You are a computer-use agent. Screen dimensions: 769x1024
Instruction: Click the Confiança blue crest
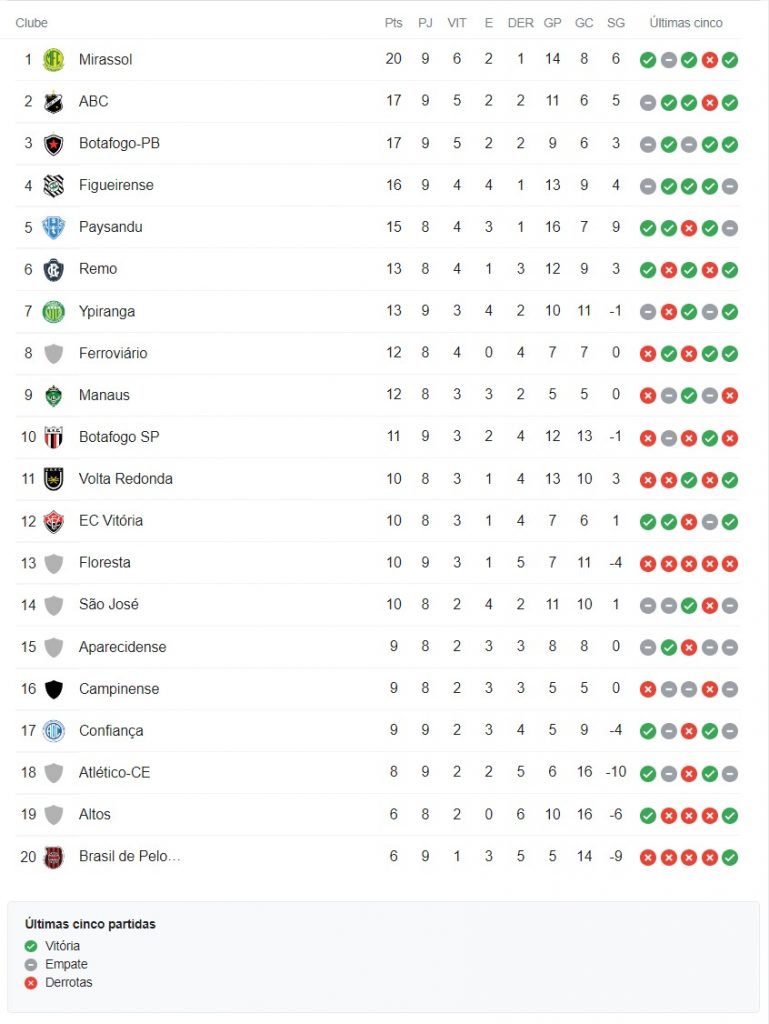(x=54, y=731)
